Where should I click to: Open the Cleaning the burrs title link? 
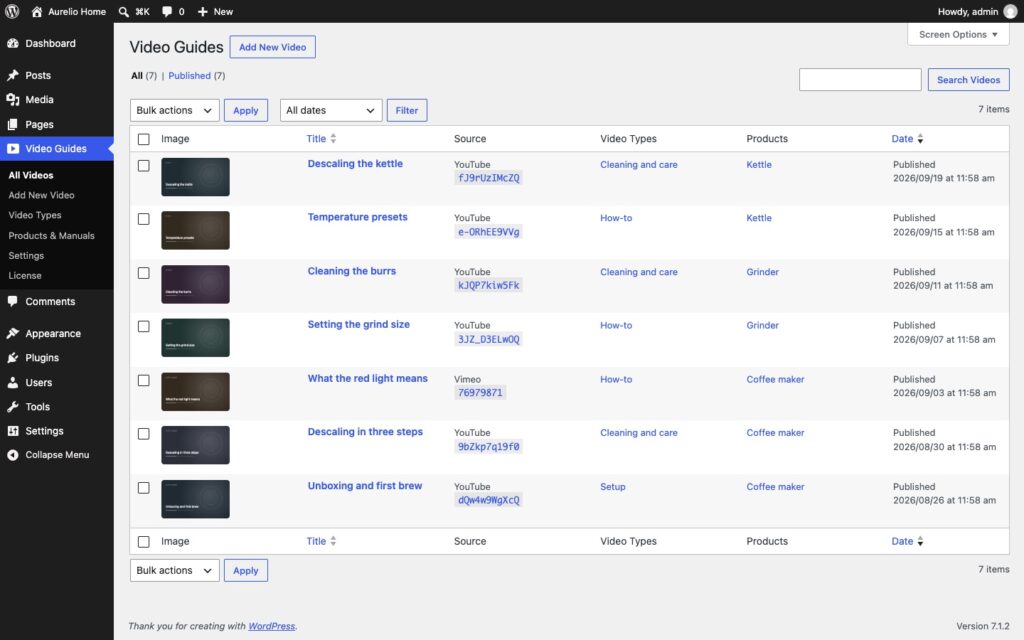tap(351, 271)
